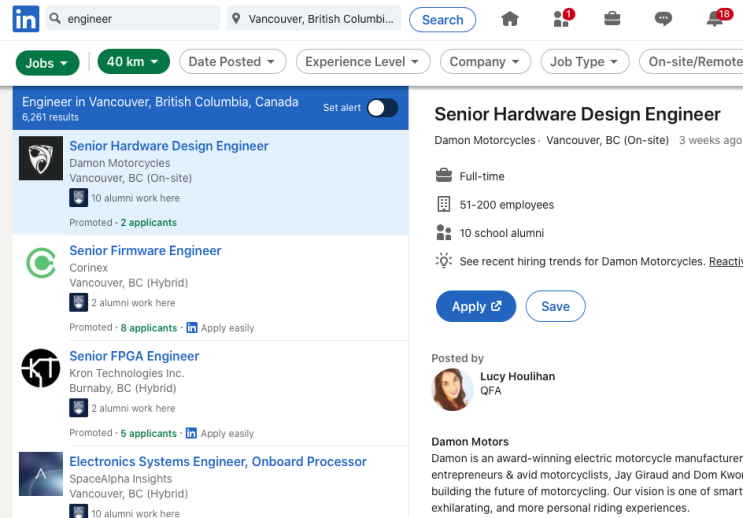Open the Jobs filter dropdown
The width and height of the screenshot is (743, 518).
tap(47, 63)
